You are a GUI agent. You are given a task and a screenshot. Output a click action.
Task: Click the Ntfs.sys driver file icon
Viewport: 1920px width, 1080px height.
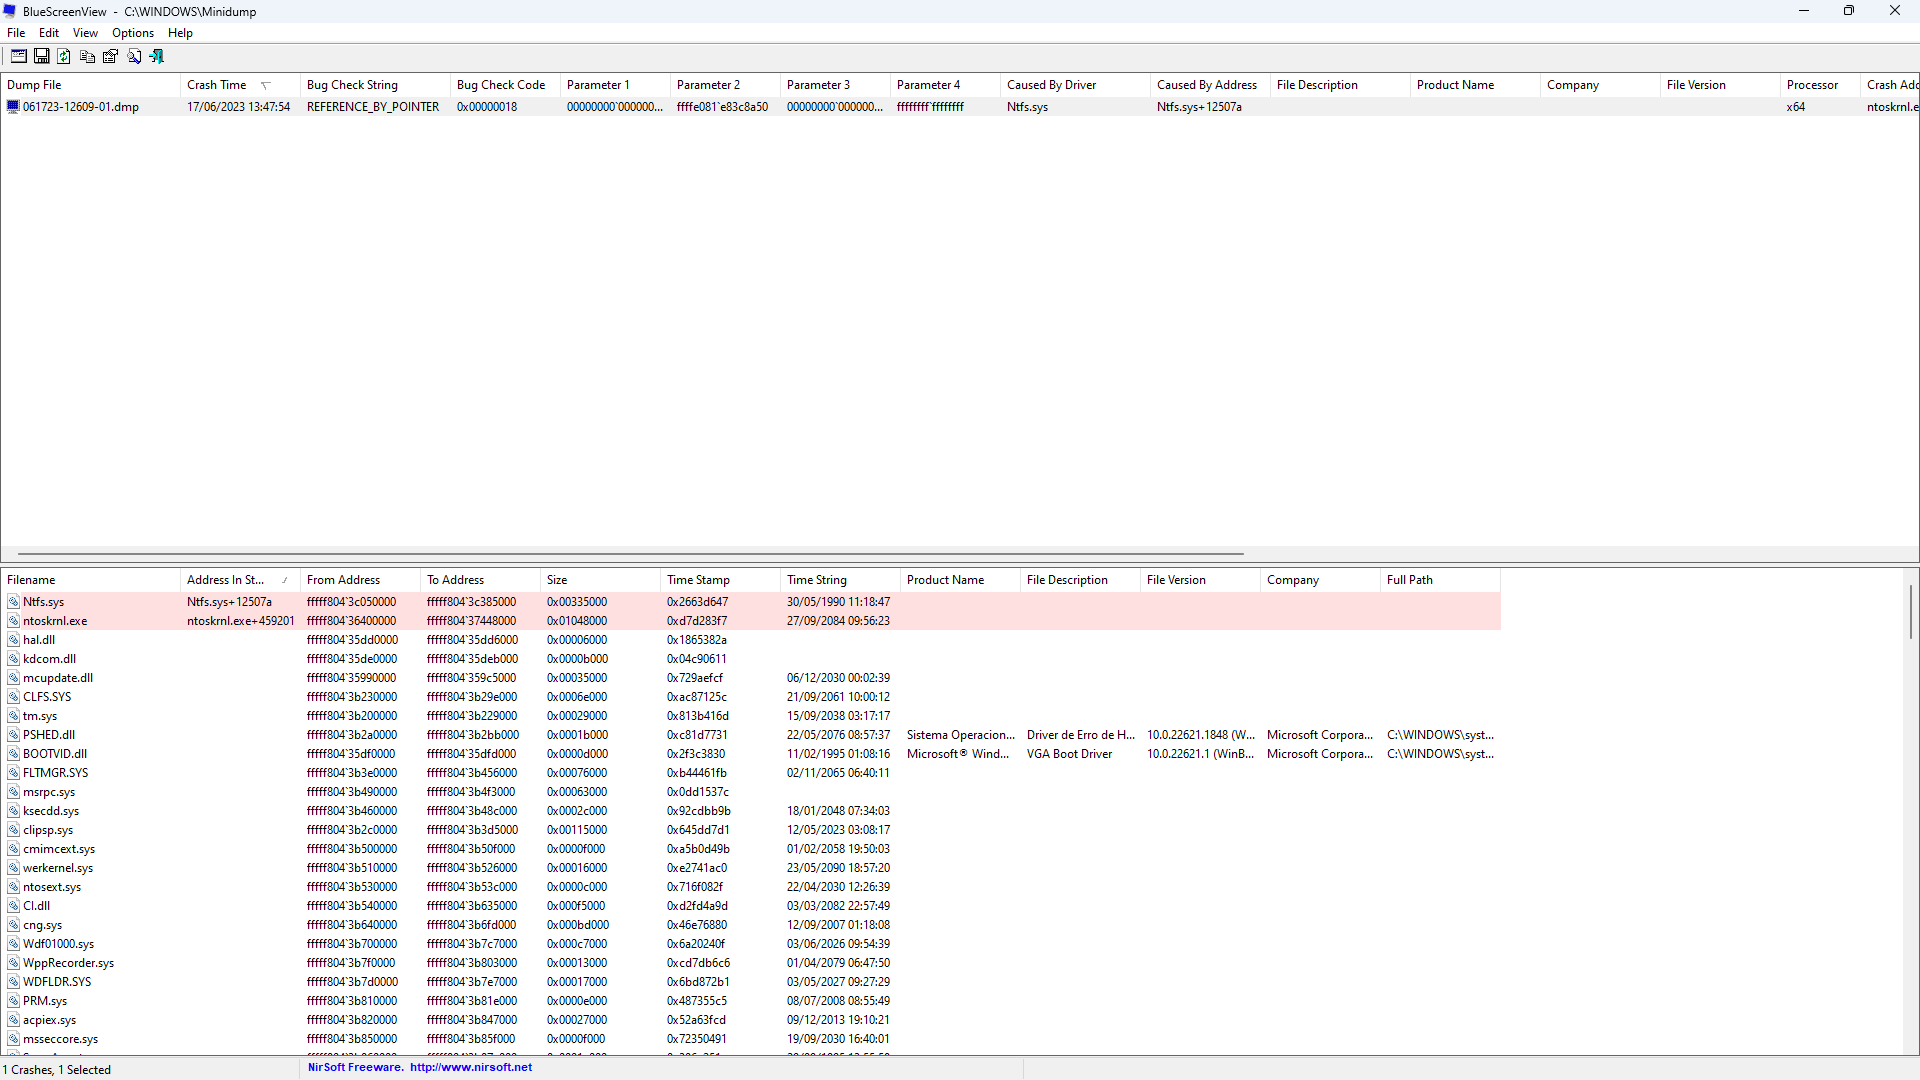pyautogui.click(x=13, y=602)
